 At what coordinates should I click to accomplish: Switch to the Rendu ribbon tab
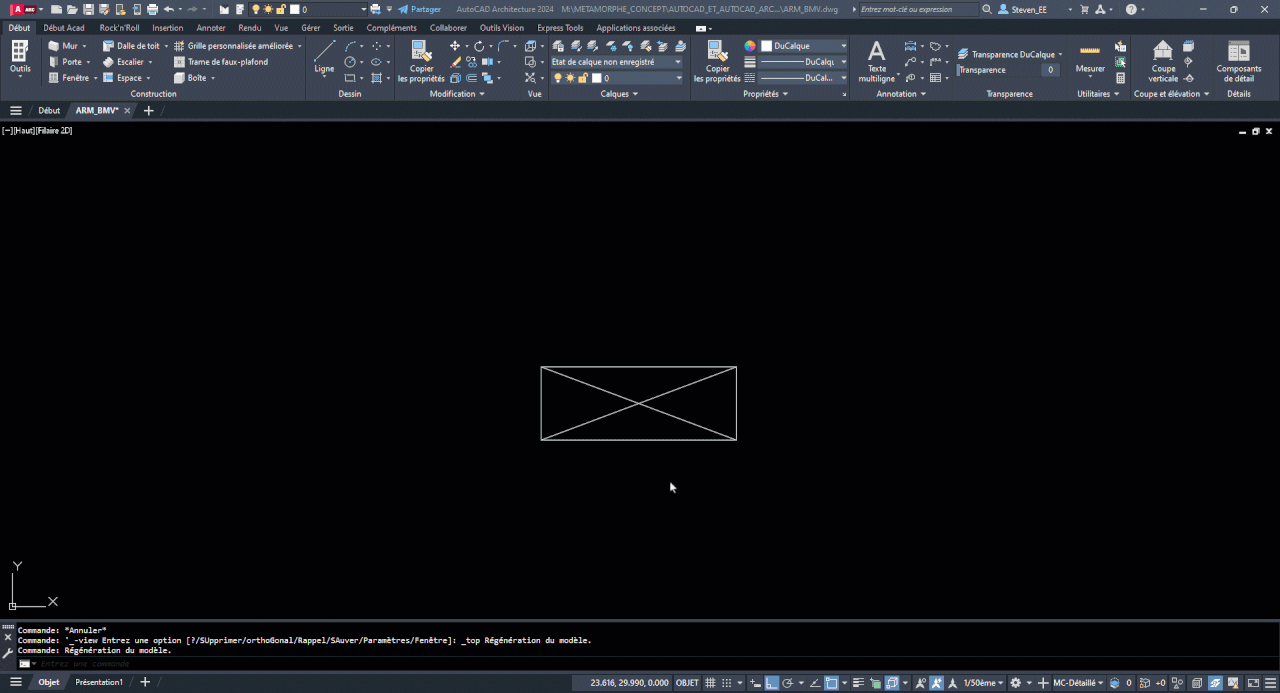pyautogui.click(x=250, y=28)
